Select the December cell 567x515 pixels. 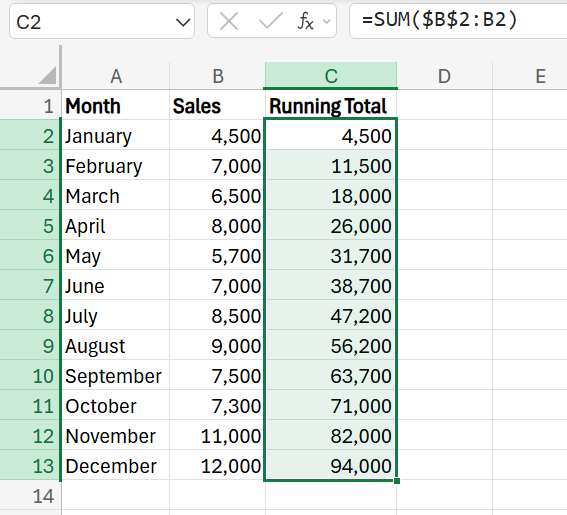point(116,466)
